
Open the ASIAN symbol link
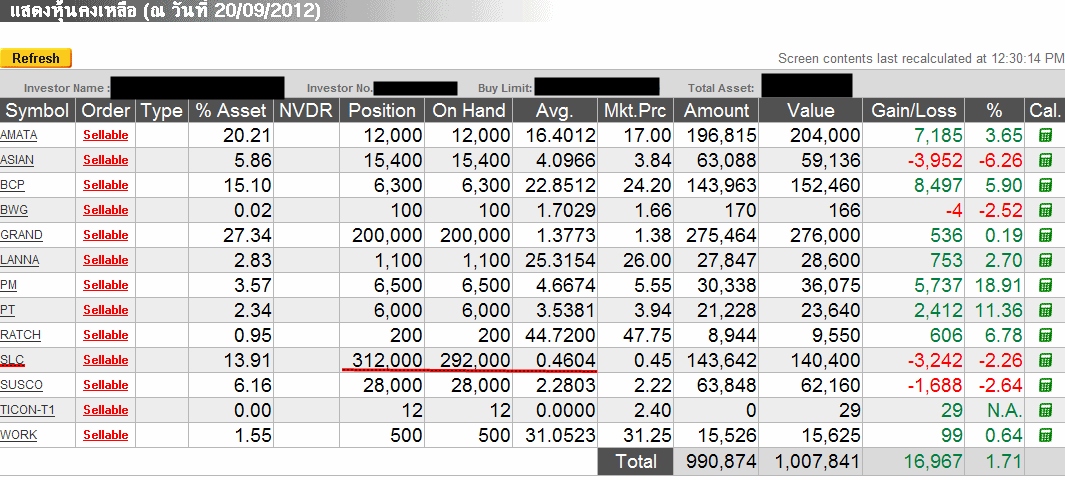pos(17,160)
